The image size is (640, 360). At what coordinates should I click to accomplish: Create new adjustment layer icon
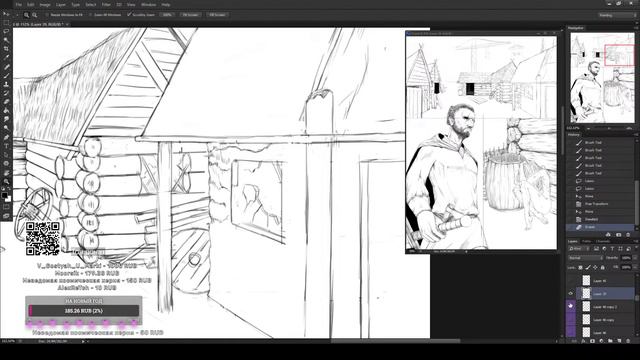[601, 341]
